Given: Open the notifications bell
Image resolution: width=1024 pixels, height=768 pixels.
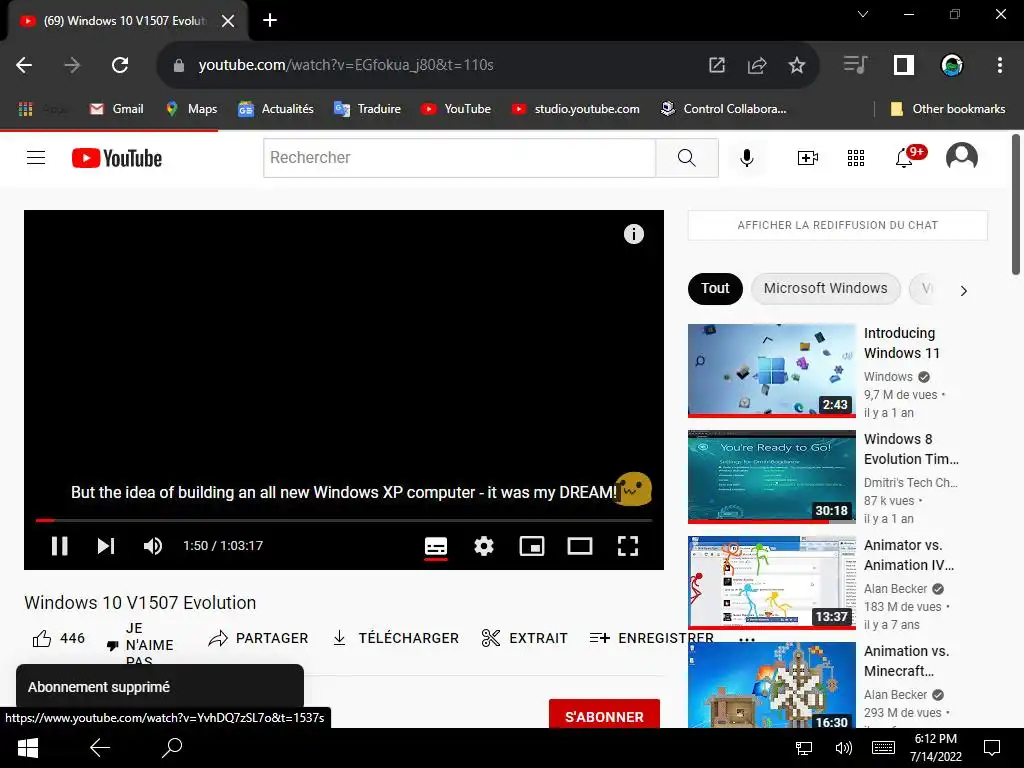Looking at the screenshot, I should tap(904, 157).
